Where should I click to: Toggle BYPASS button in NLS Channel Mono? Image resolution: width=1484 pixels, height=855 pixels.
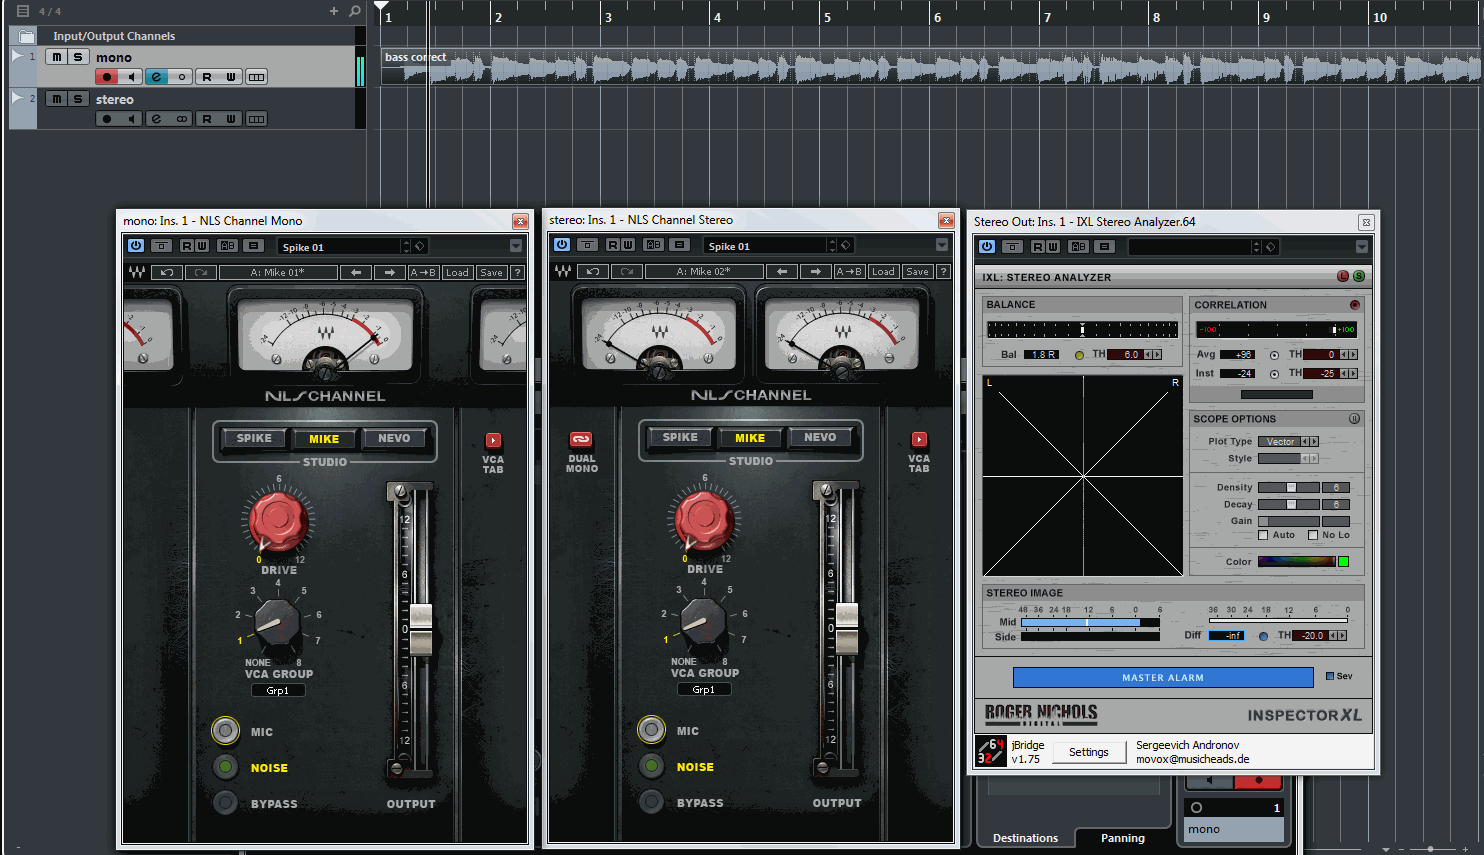click(x=226, y=803)
